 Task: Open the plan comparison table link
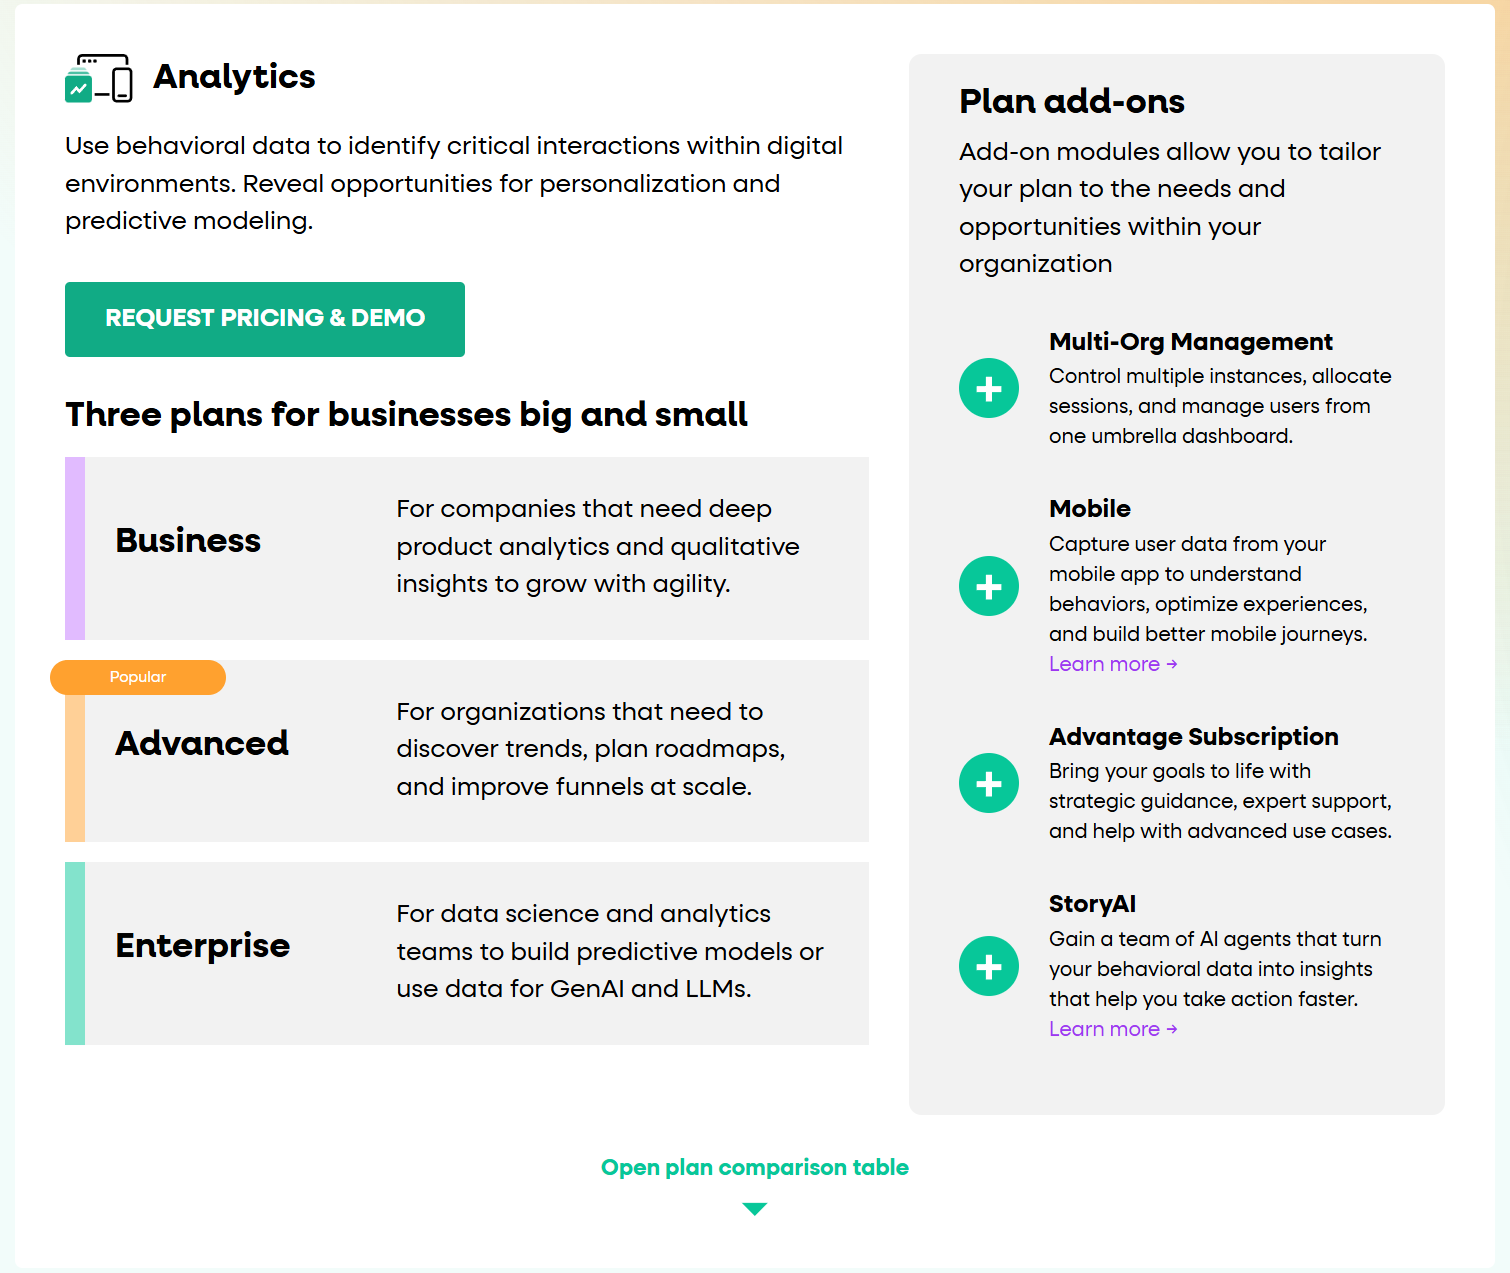(x=754, y=1167)
